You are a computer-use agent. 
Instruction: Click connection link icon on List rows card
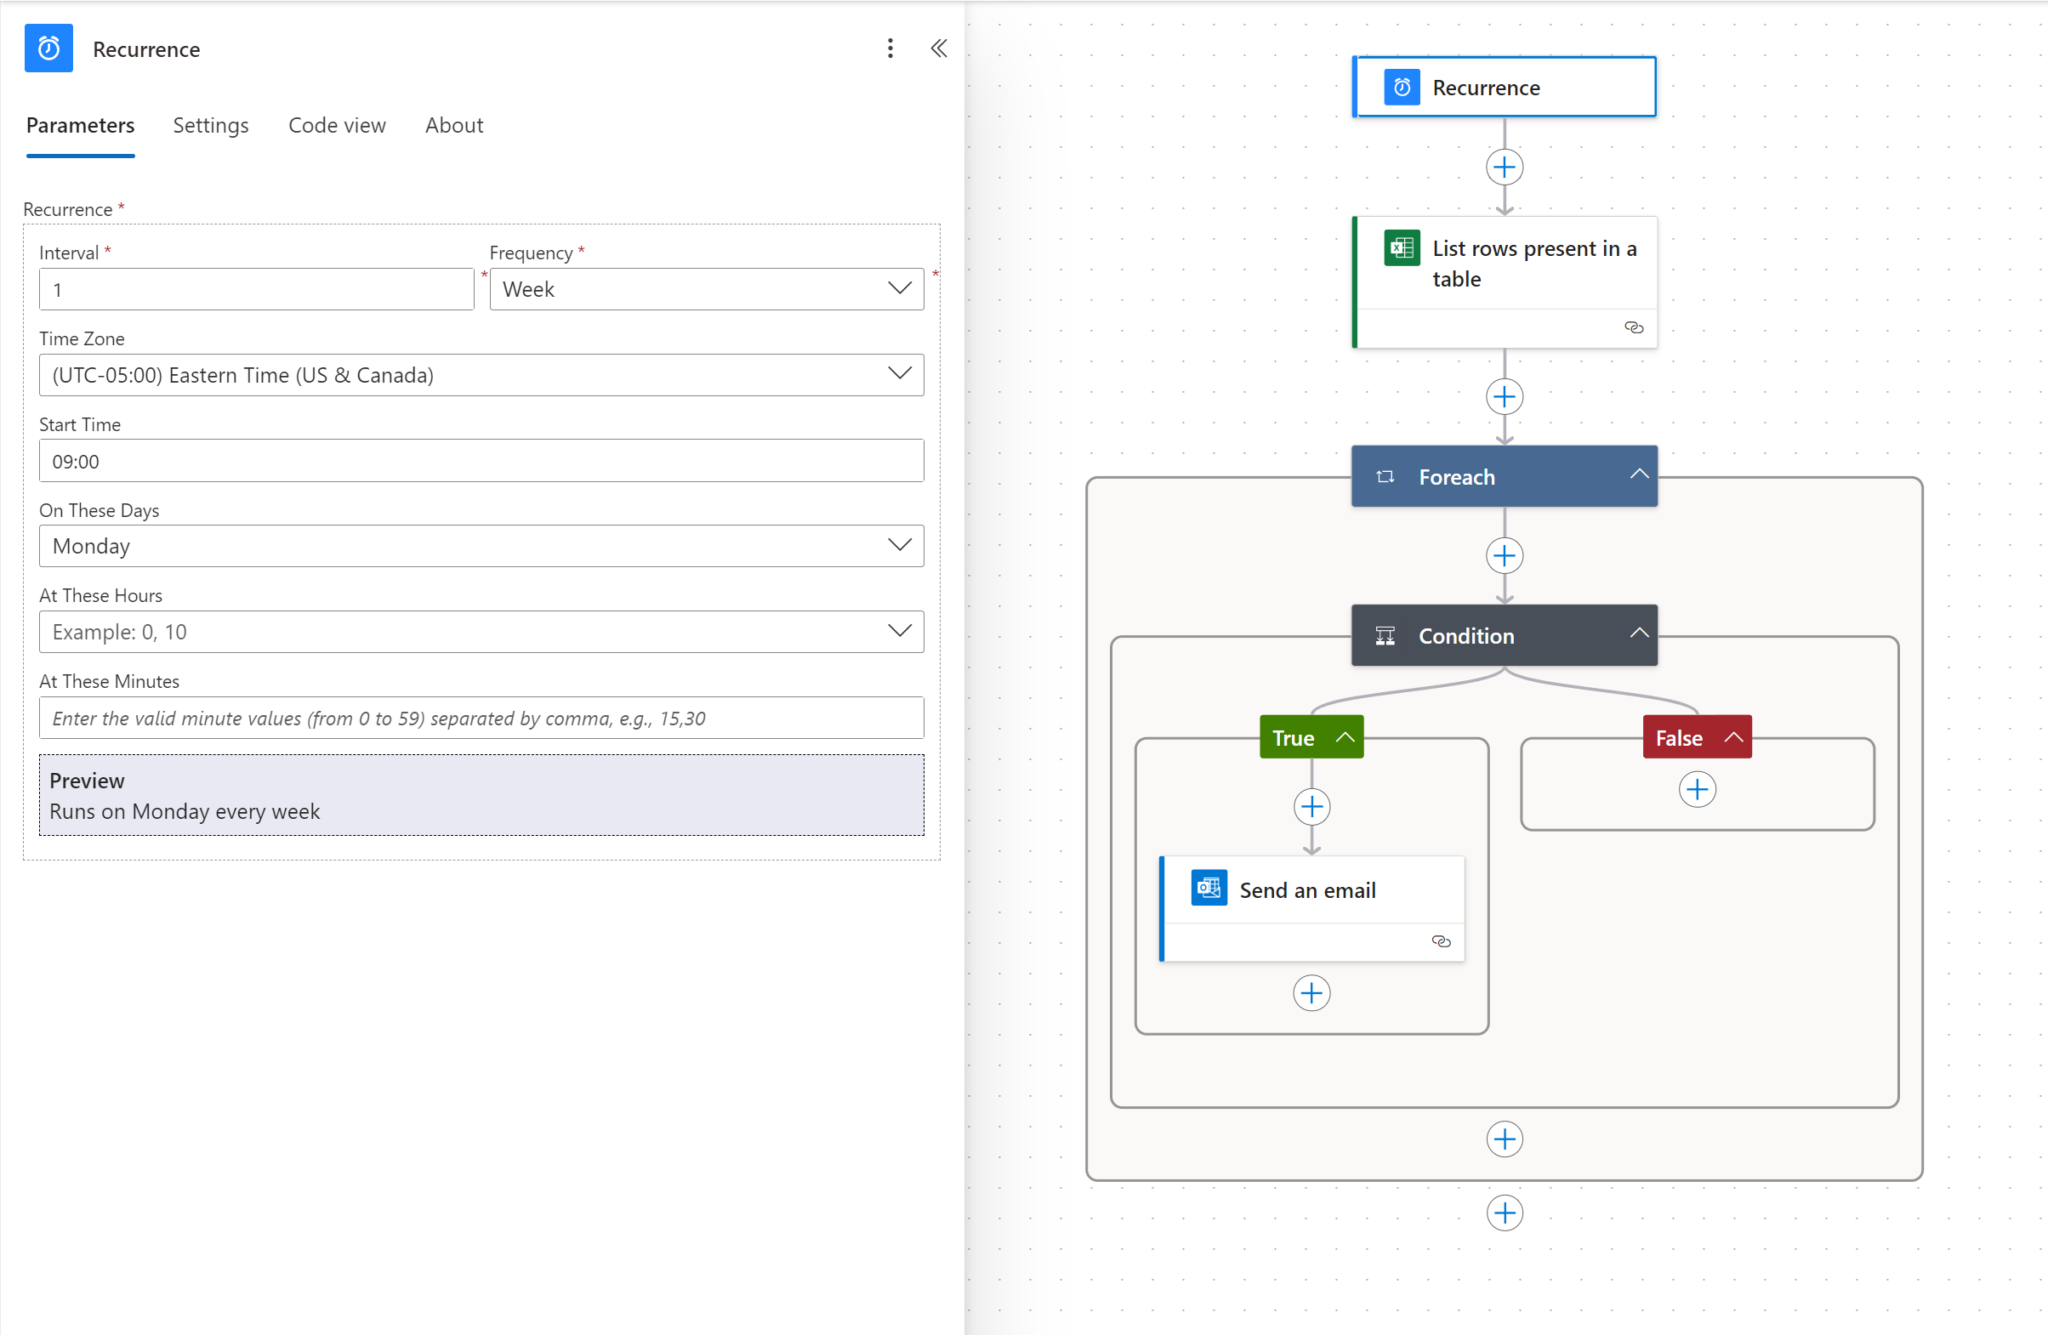point(1634,328)
